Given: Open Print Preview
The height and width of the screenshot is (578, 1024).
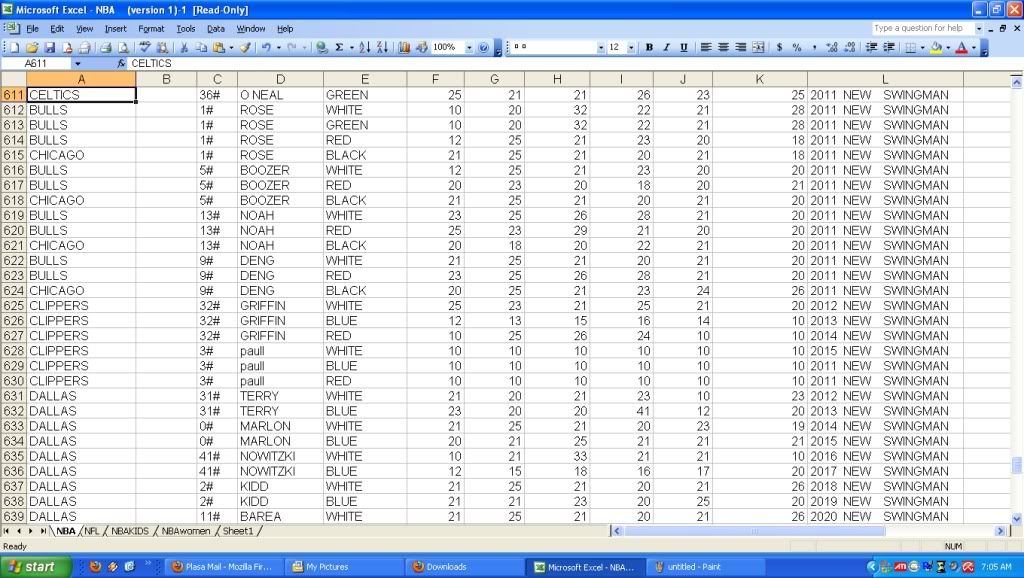Looking at the screenshot, I should 122,48.
